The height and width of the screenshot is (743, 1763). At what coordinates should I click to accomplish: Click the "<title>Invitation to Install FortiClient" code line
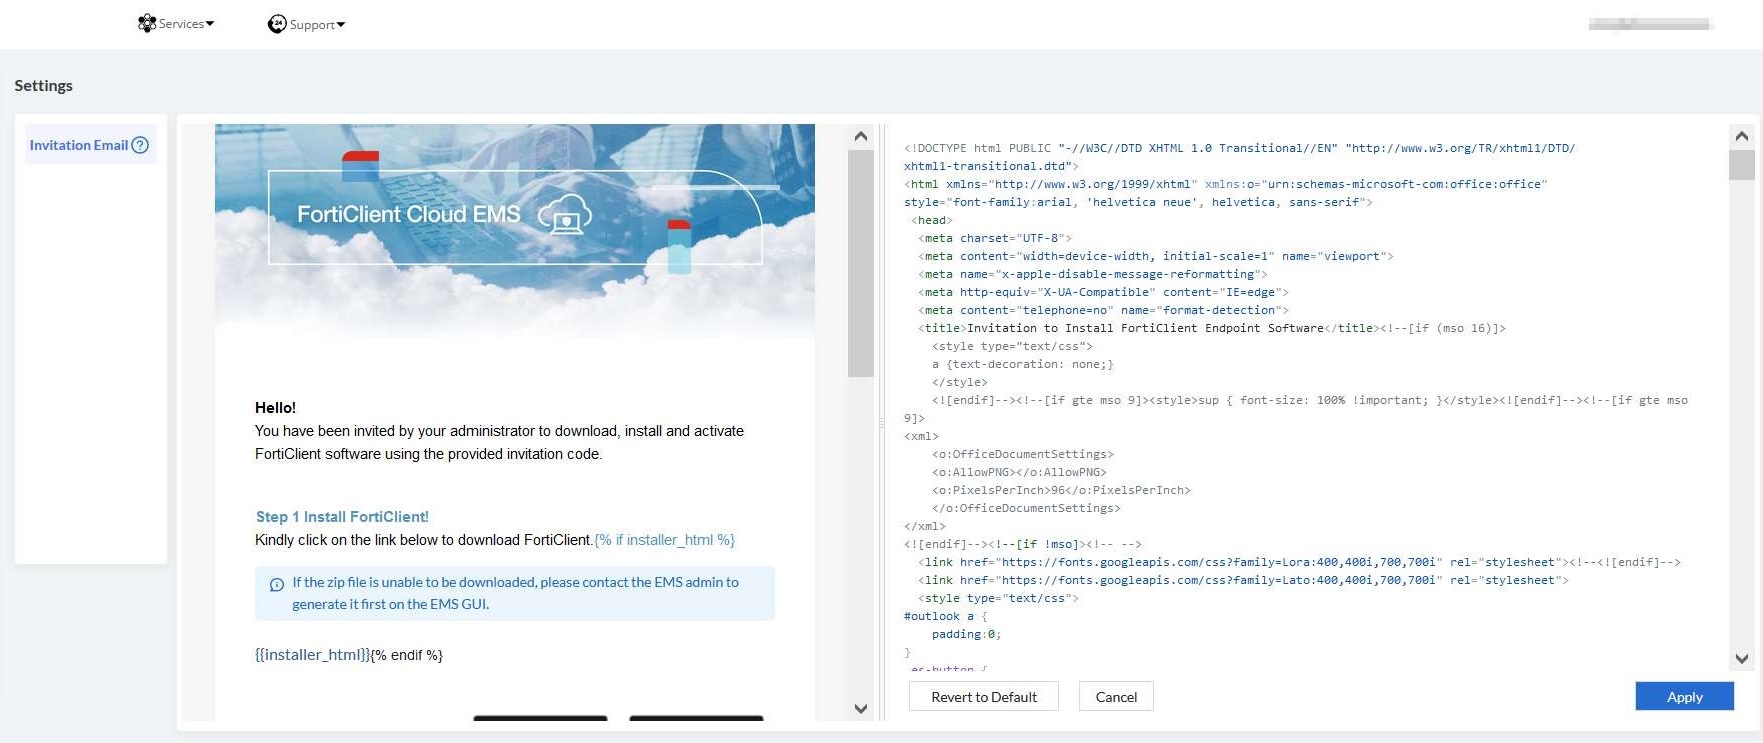pyautogui.click(x=1212, y=328)
